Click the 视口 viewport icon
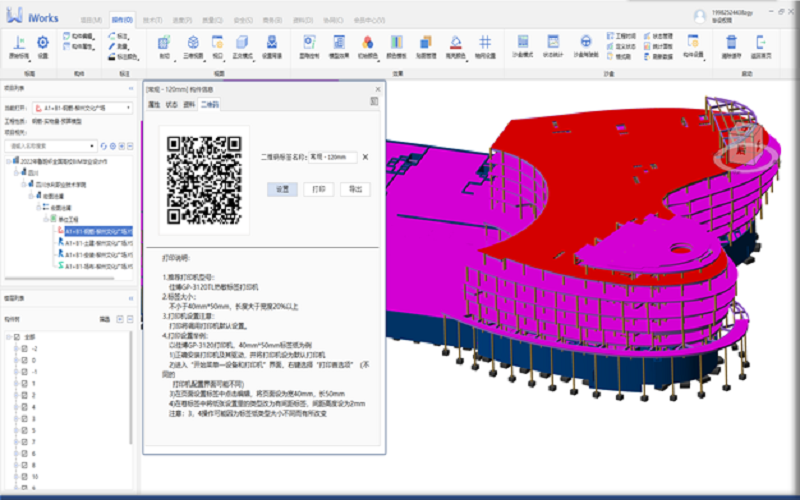The image size is (800, 500). click(x=217, y=46)
